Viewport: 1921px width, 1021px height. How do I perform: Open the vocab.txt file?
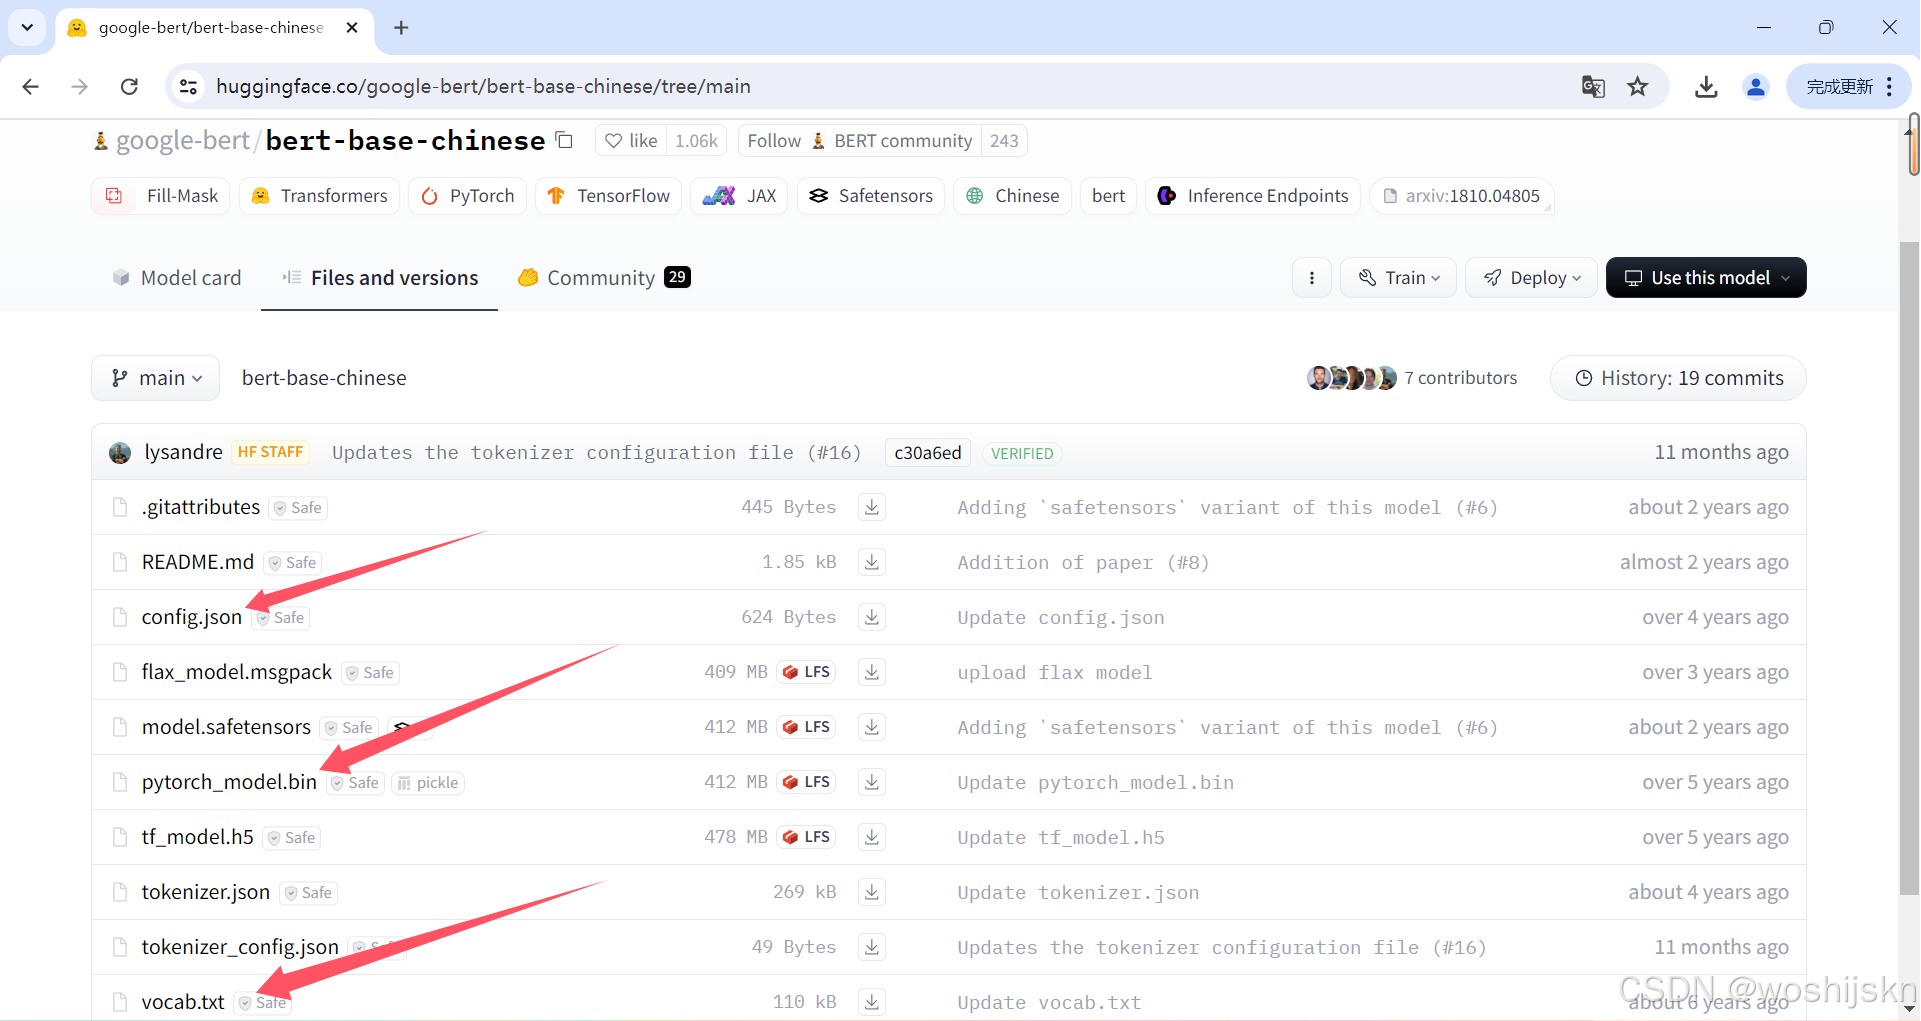pos(183,1002)
